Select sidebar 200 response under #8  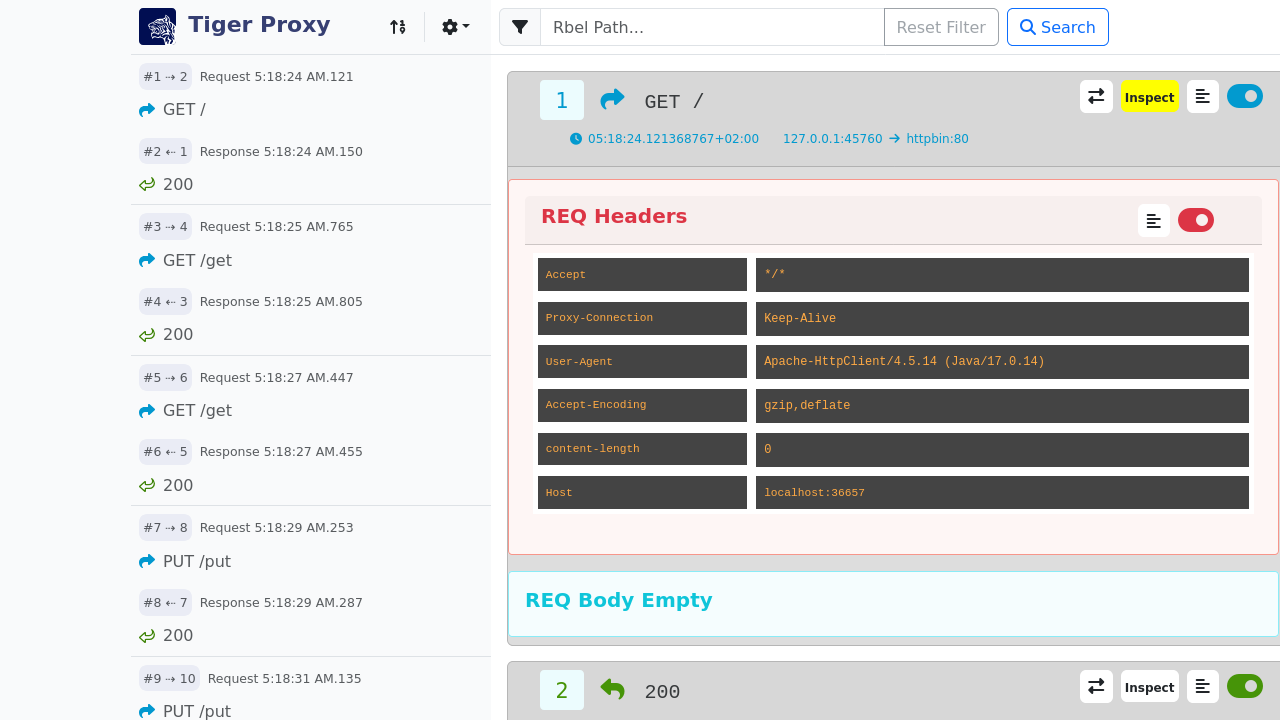coord(178,636)
